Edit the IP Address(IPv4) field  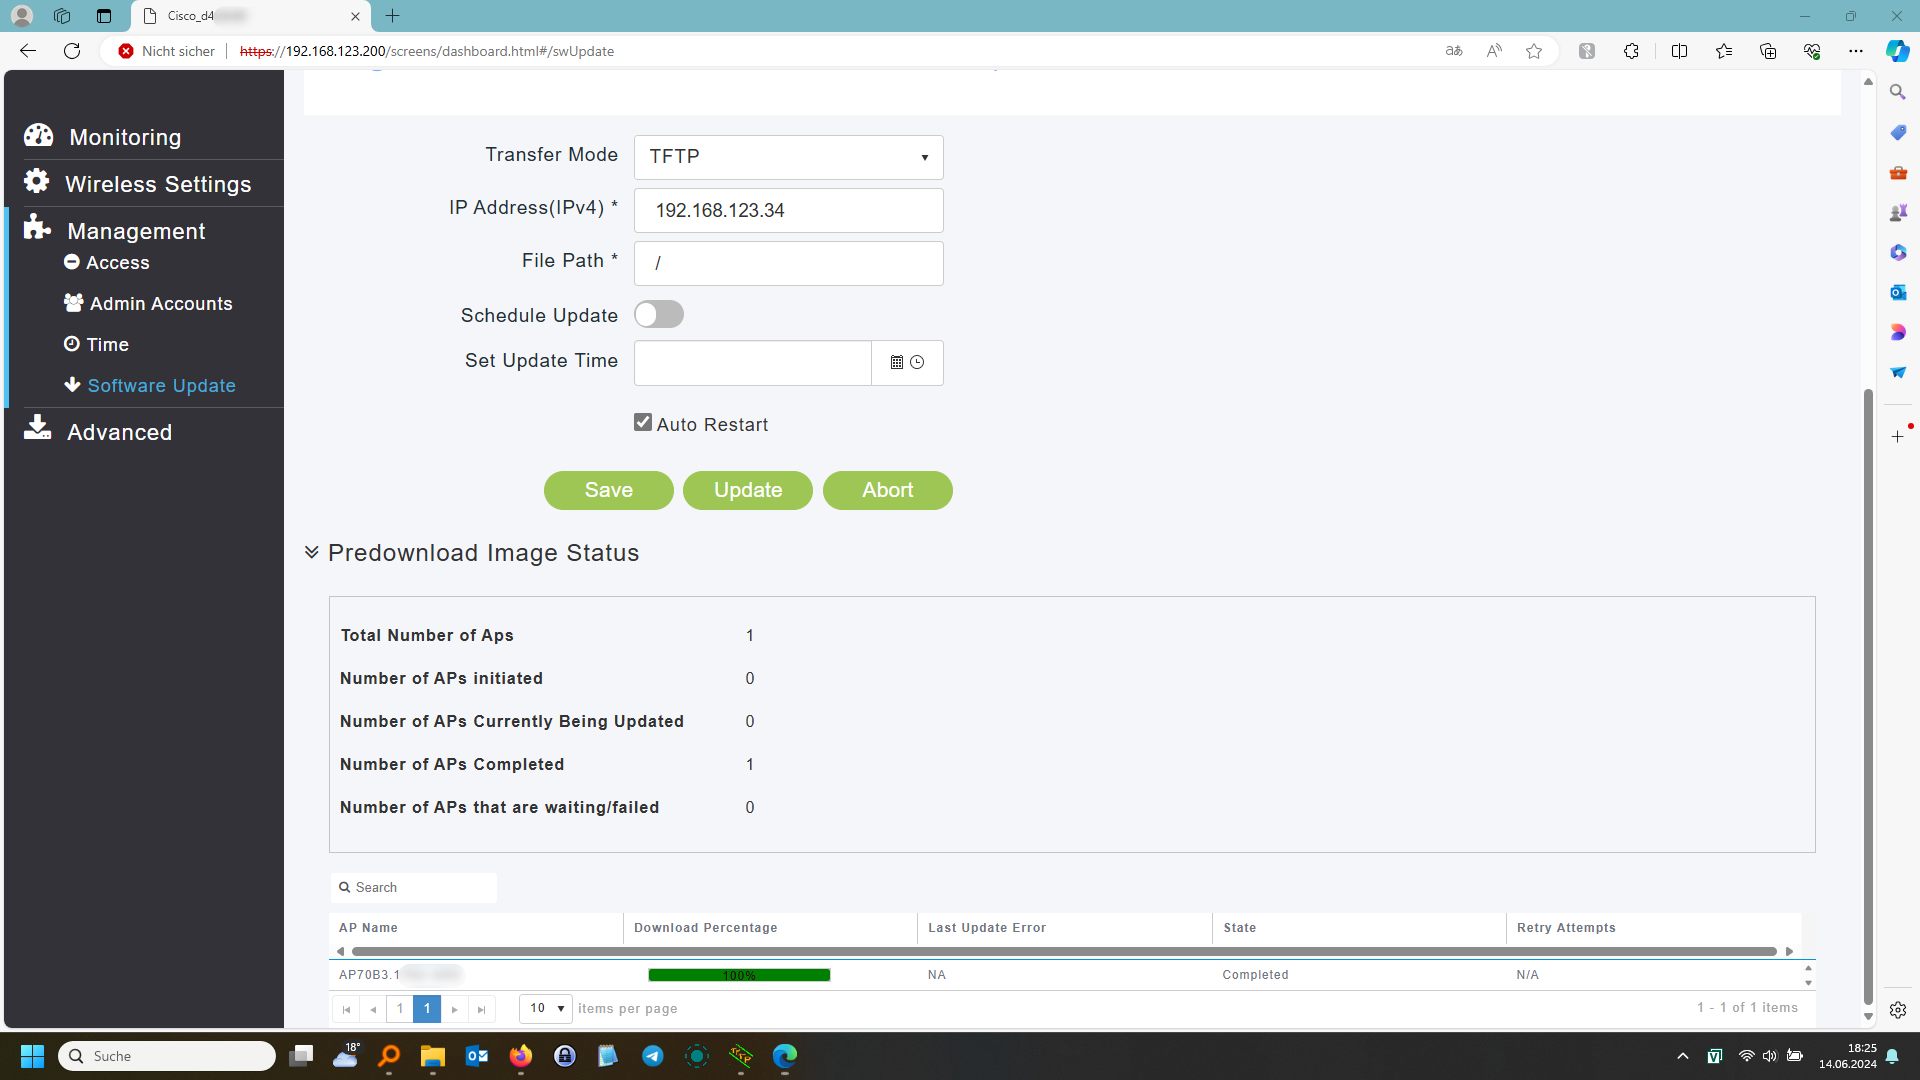pyautogui.click(x=788, y=211)
